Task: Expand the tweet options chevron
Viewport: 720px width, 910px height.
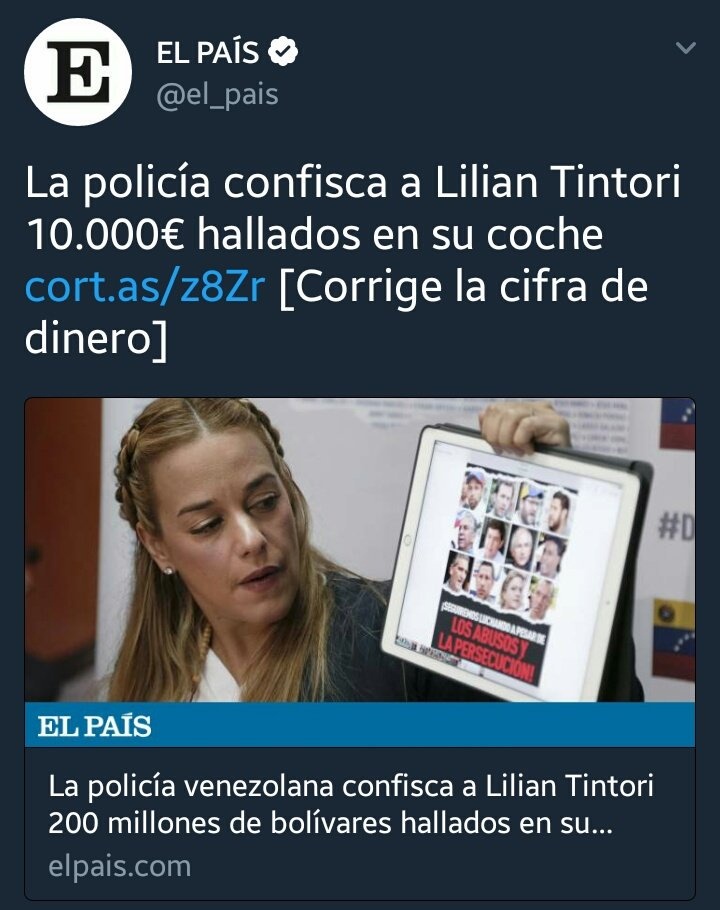Action: 686,48
